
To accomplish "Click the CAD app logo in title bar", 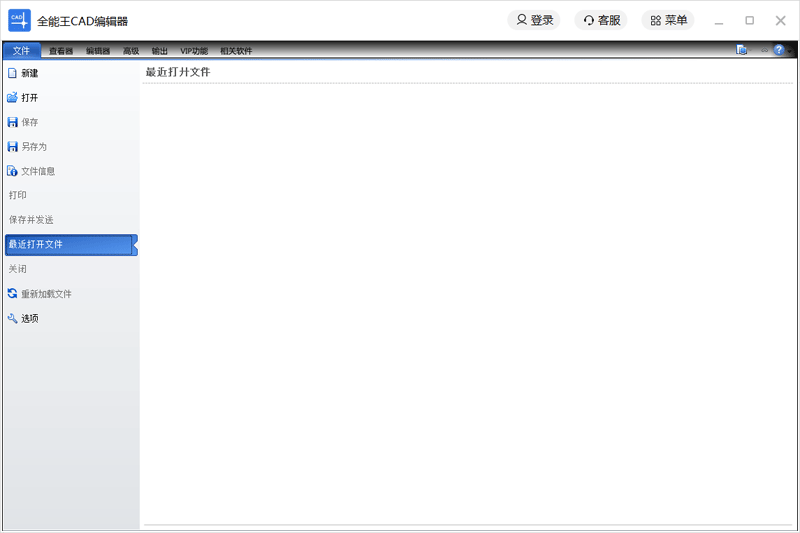I will (x=19, y=20).
